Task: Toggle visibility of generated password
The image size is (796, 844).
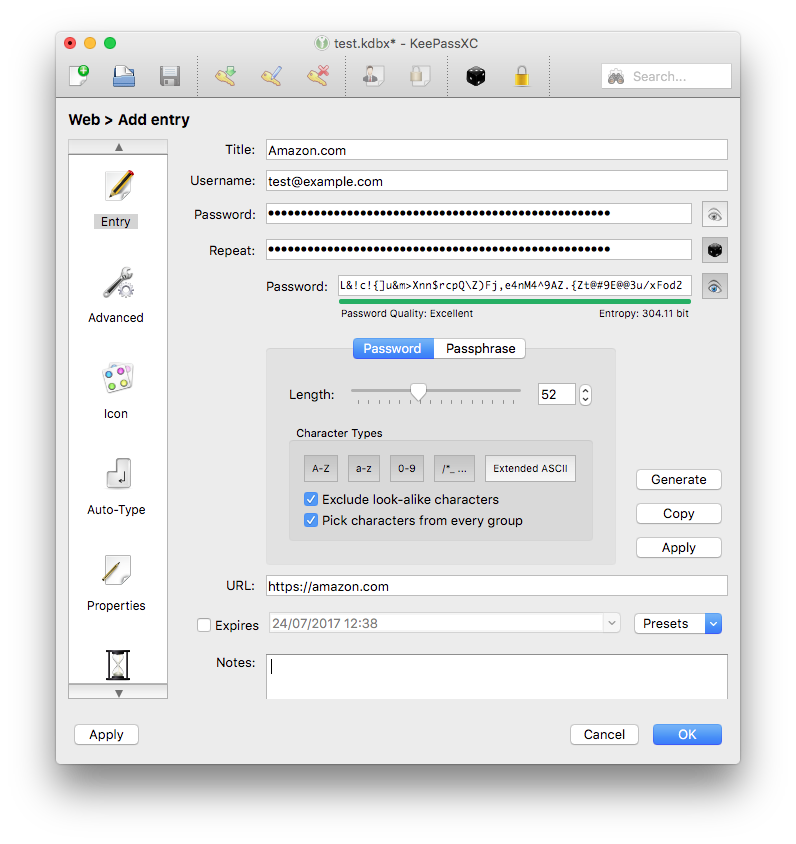Action: pyautogui.click(x=715, y=286)
